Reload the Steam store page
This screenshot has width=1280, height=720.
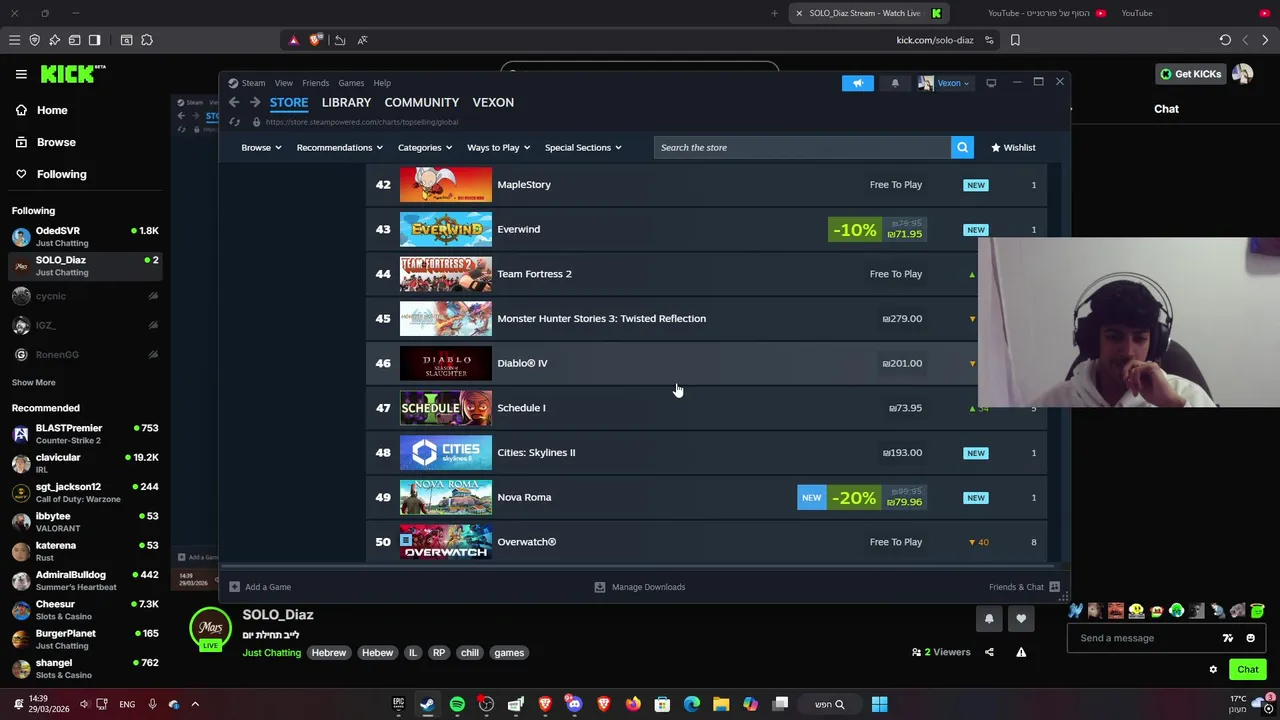pyautogui.click(x=234, y=122)
